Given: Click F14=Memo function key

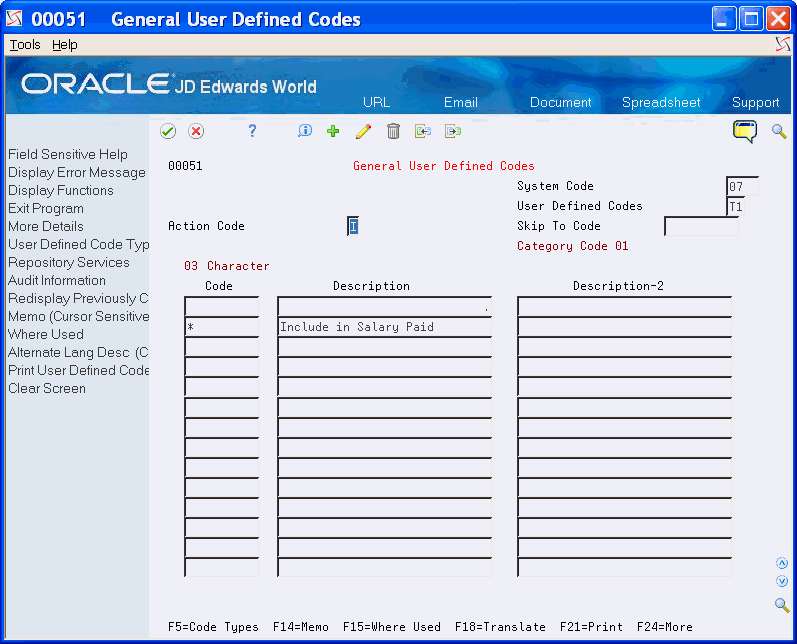Looking at the screenshot, I should coord(301,627).
